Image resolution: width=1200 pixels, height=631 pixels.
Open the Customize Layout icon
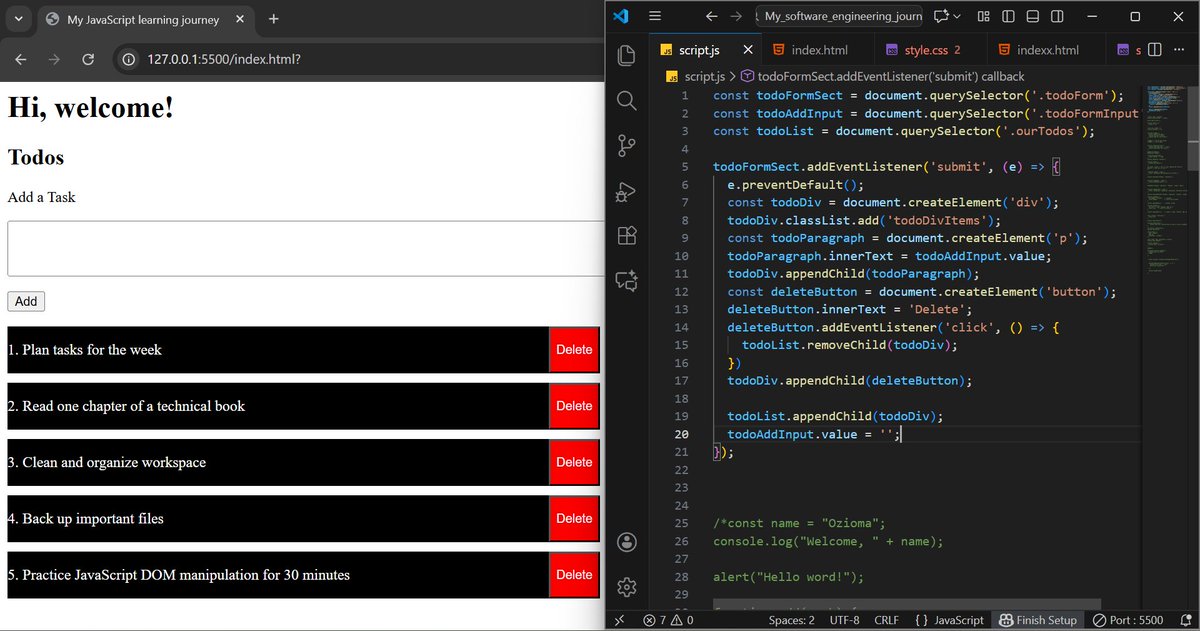click(x=983, y=16)
